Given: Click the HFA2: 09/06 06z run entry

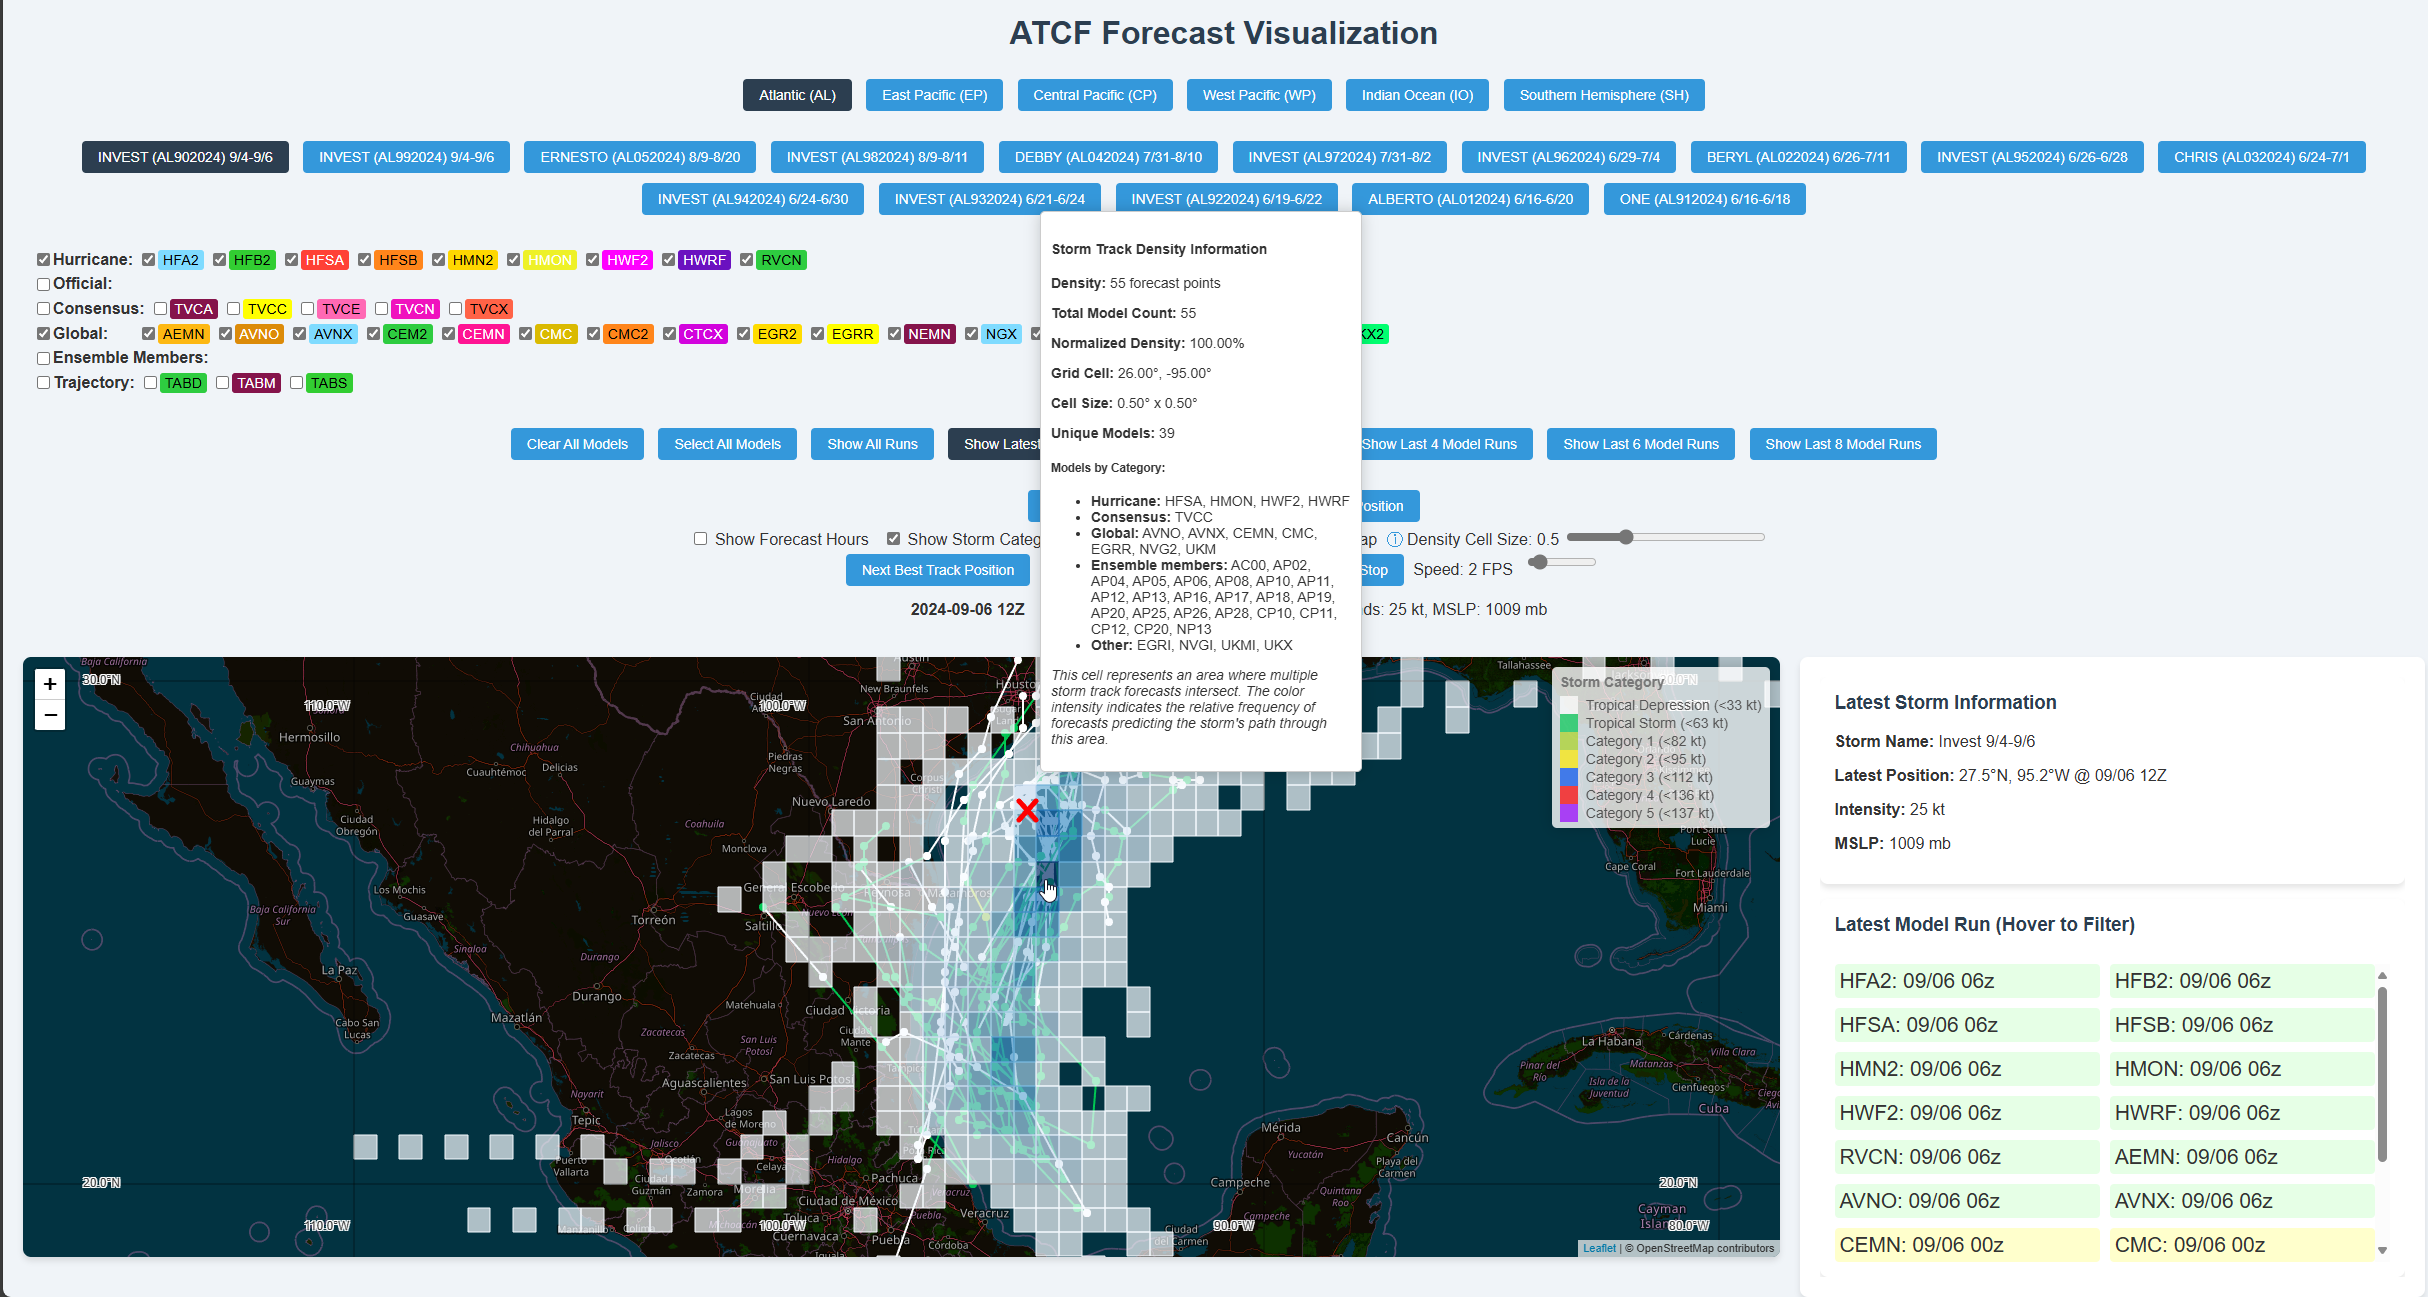Looking at the screenshot, I should tap(1967, 981).
